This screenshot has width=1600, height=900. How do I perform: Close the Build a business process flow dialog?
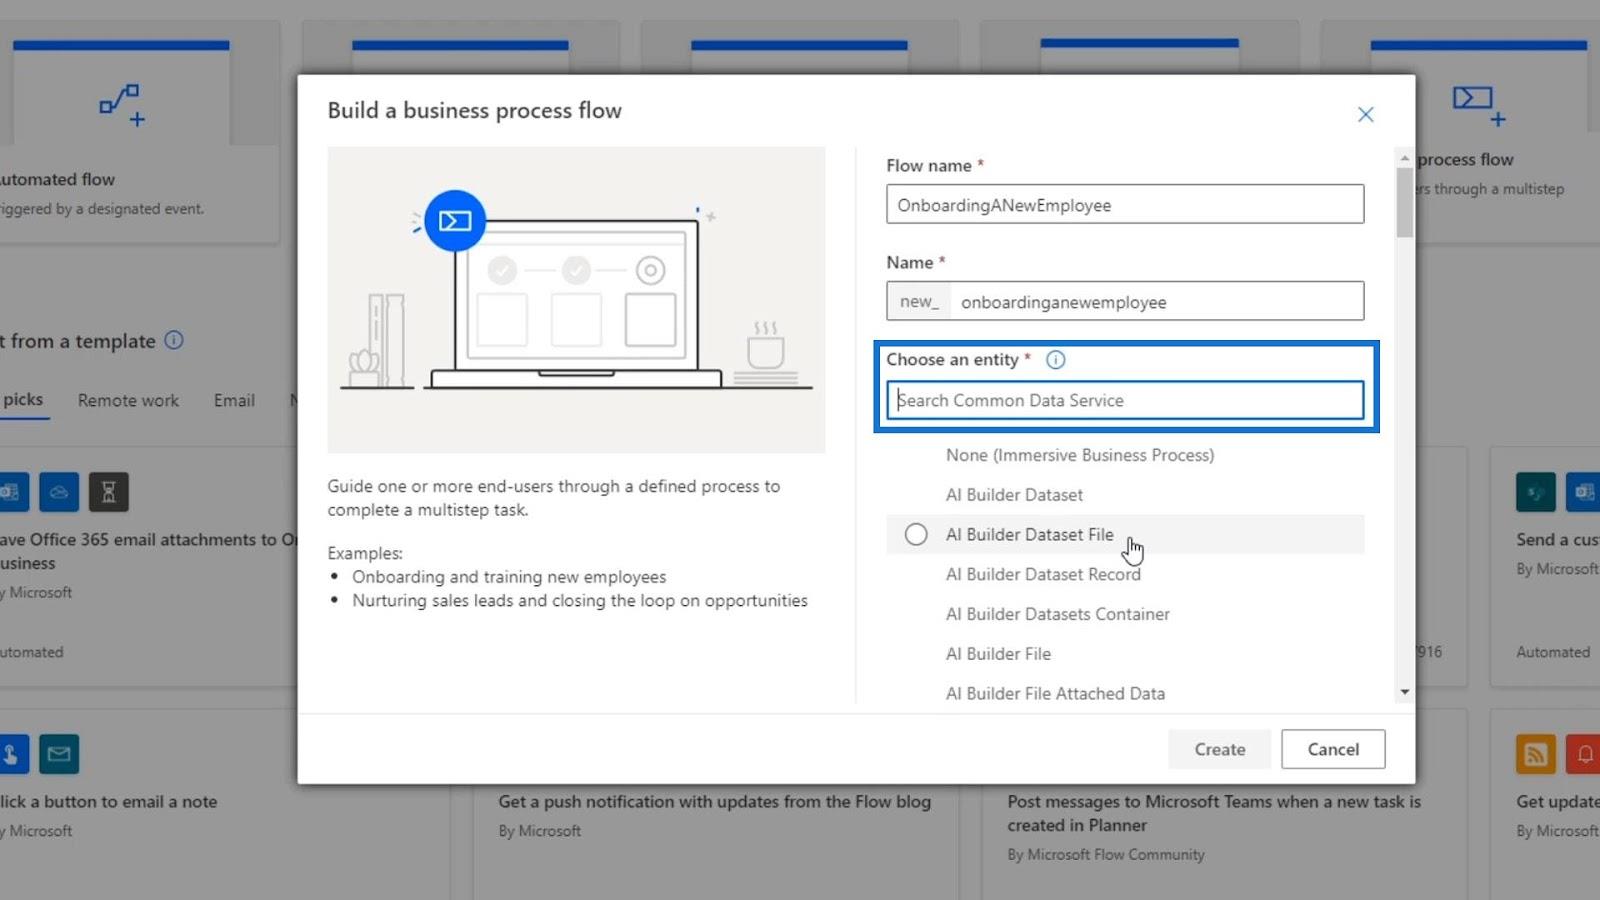click(1365, 115)
